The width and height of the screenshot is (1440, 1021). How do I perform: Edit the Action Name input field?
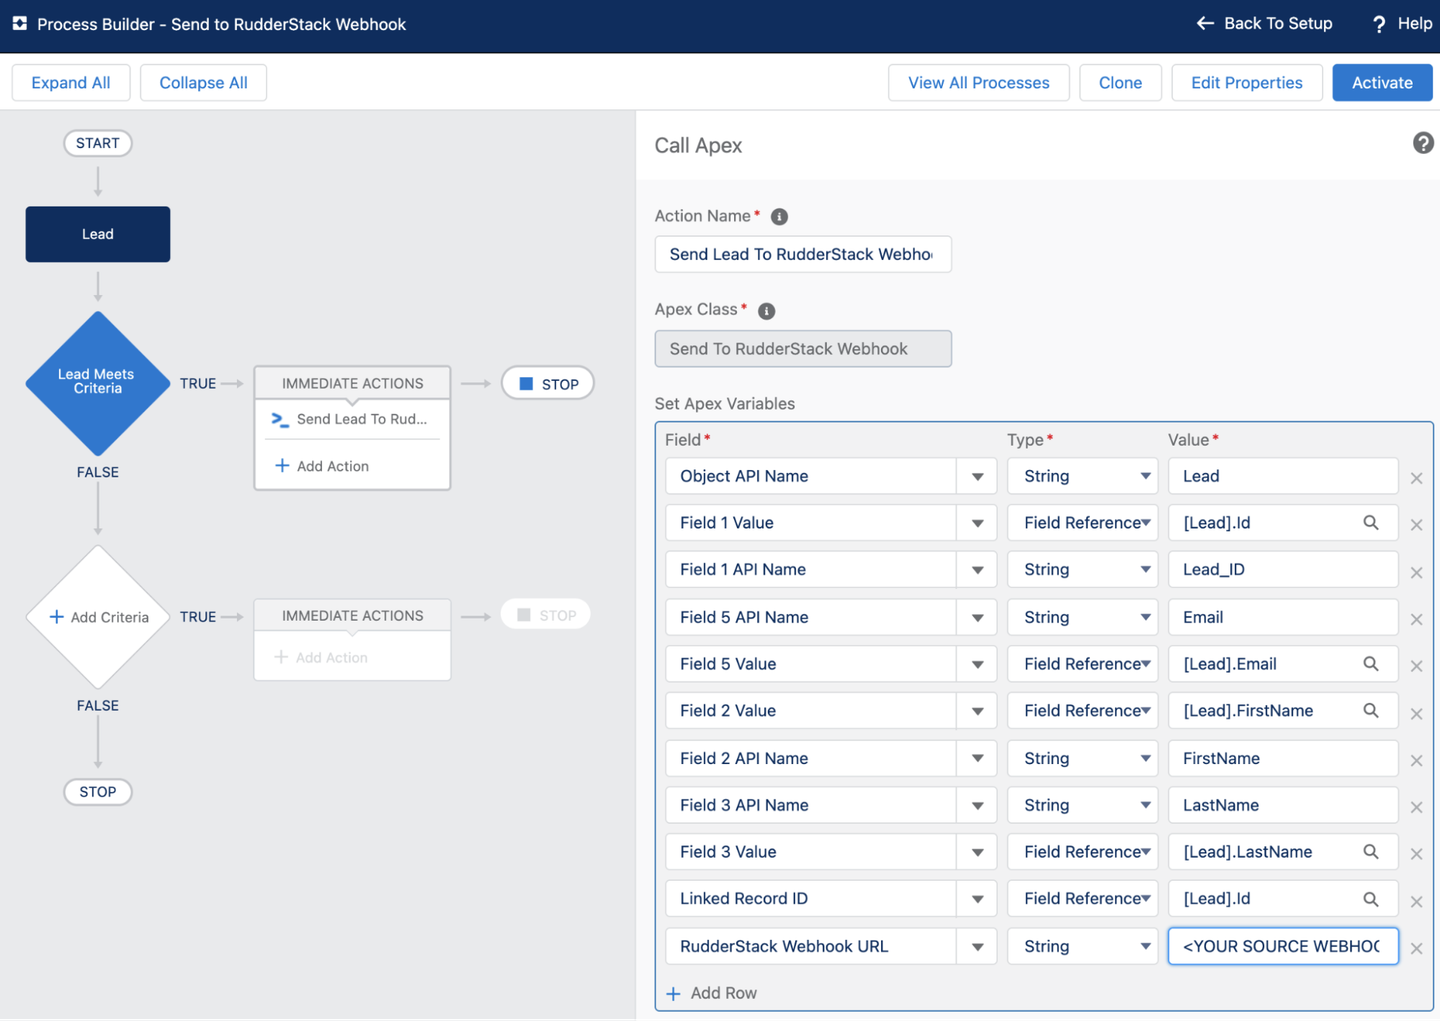[x=802, y=254]
